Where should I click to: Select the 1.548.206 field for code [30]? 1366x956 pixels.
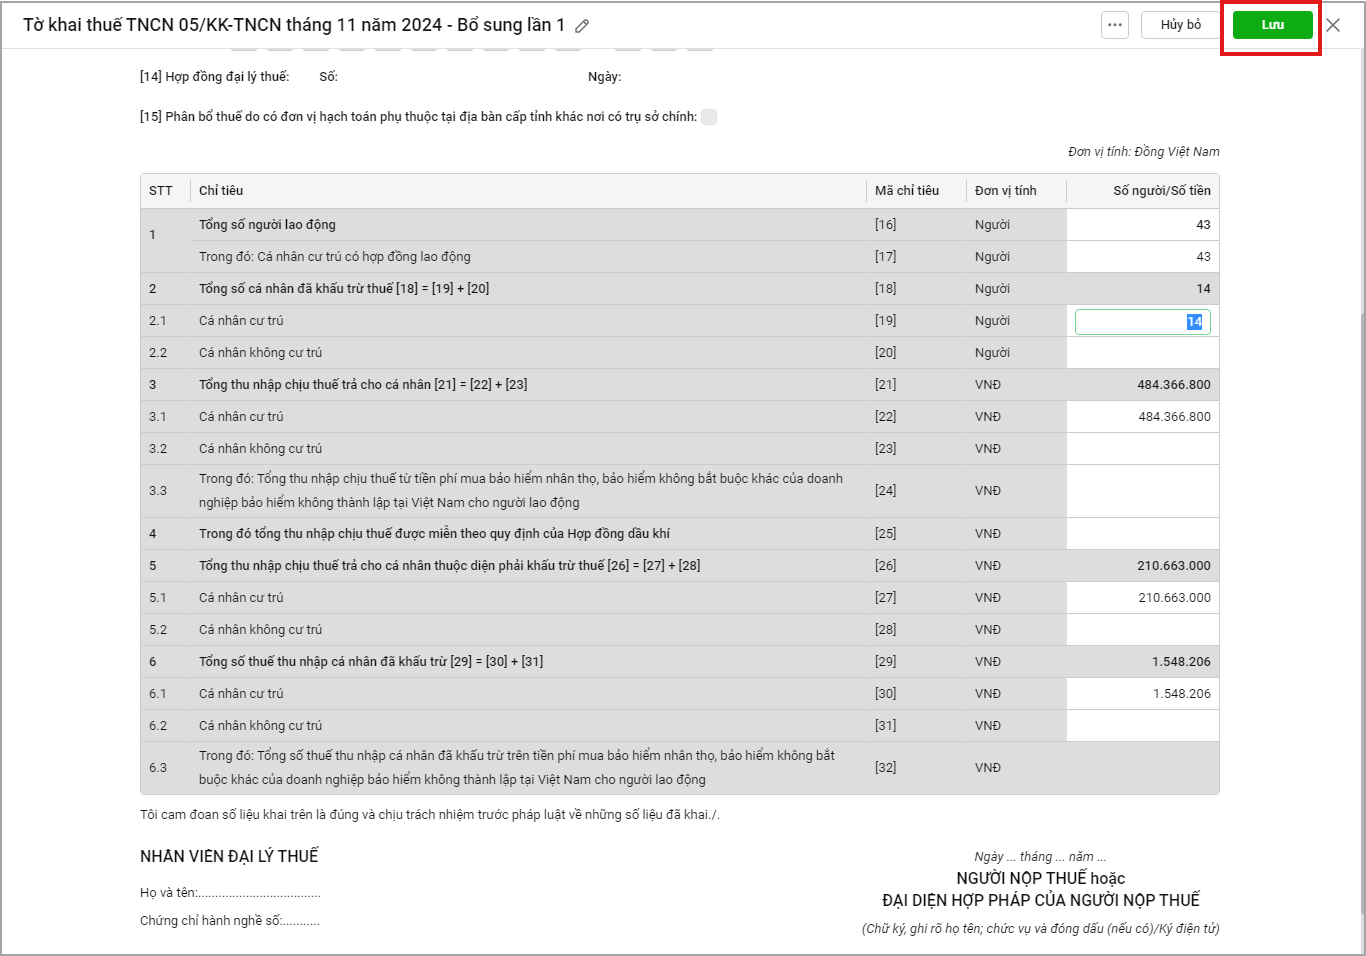(1142, 694)
